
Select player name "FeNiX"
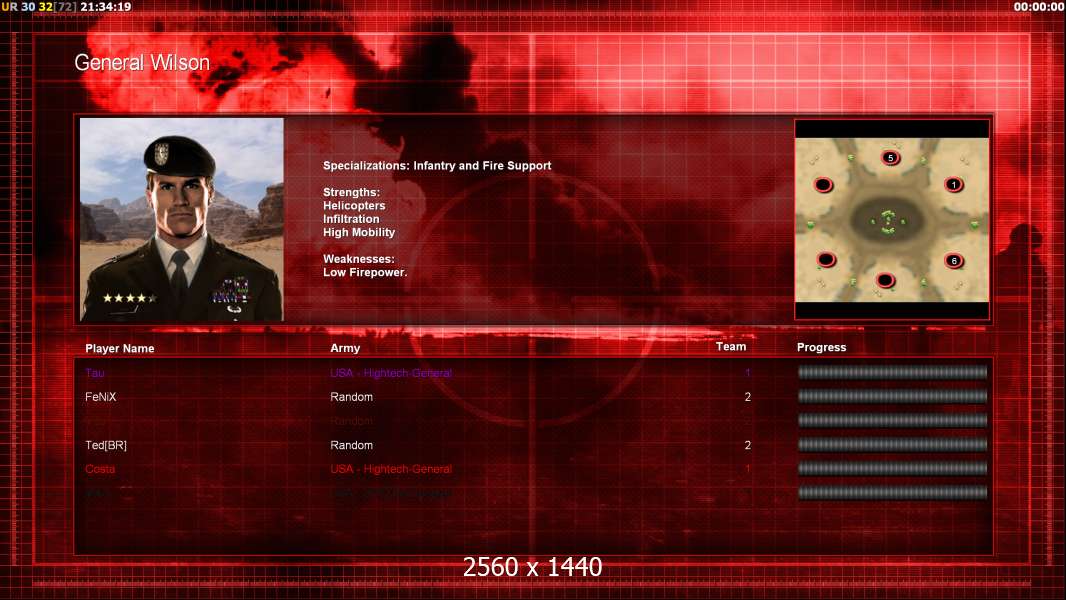101,397
